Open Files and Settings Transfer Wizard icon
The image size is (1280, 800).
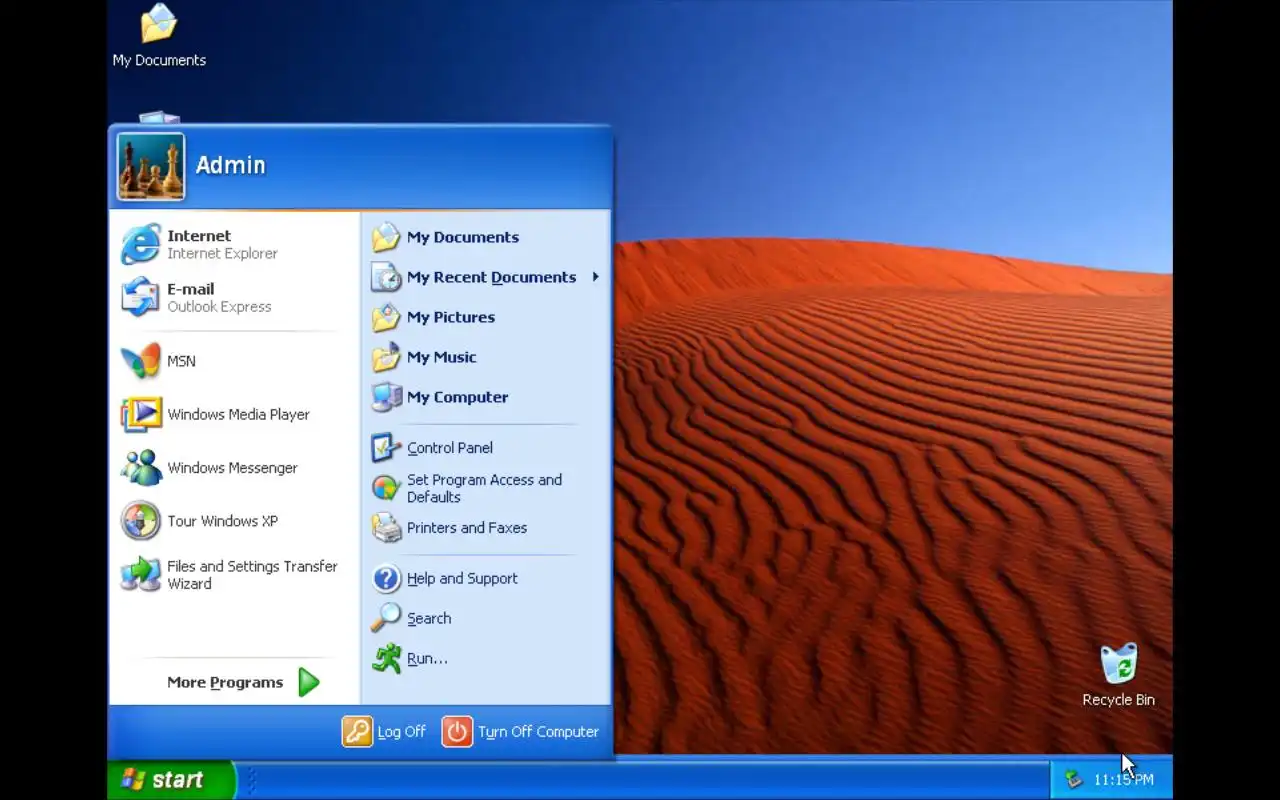tap(140, 574)
